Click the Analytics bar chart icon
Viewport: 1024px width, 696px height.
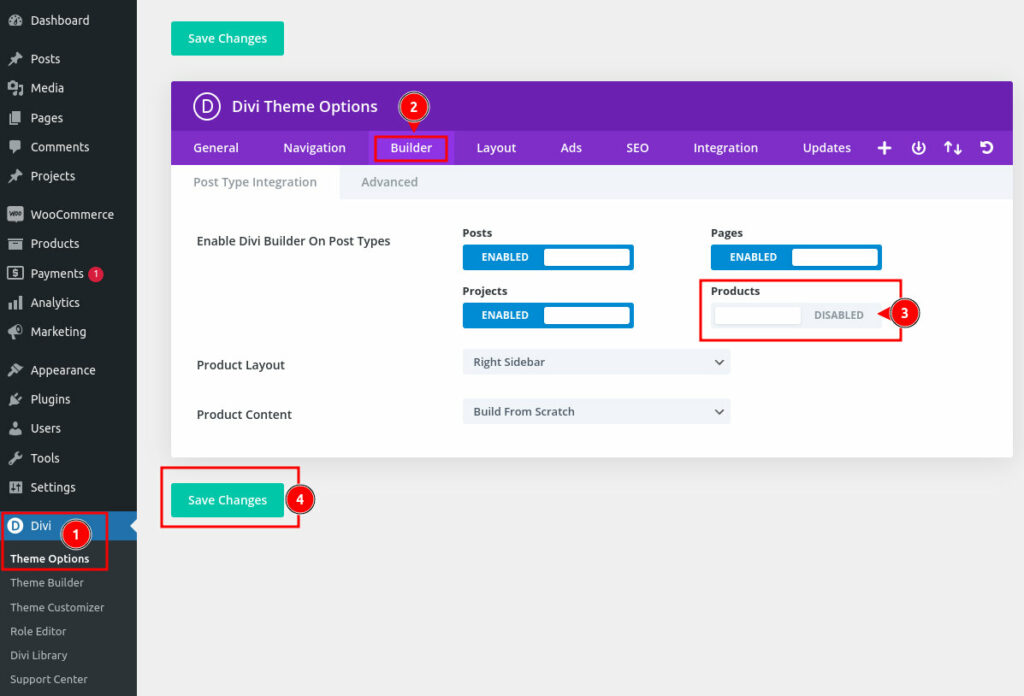[15, 303]
